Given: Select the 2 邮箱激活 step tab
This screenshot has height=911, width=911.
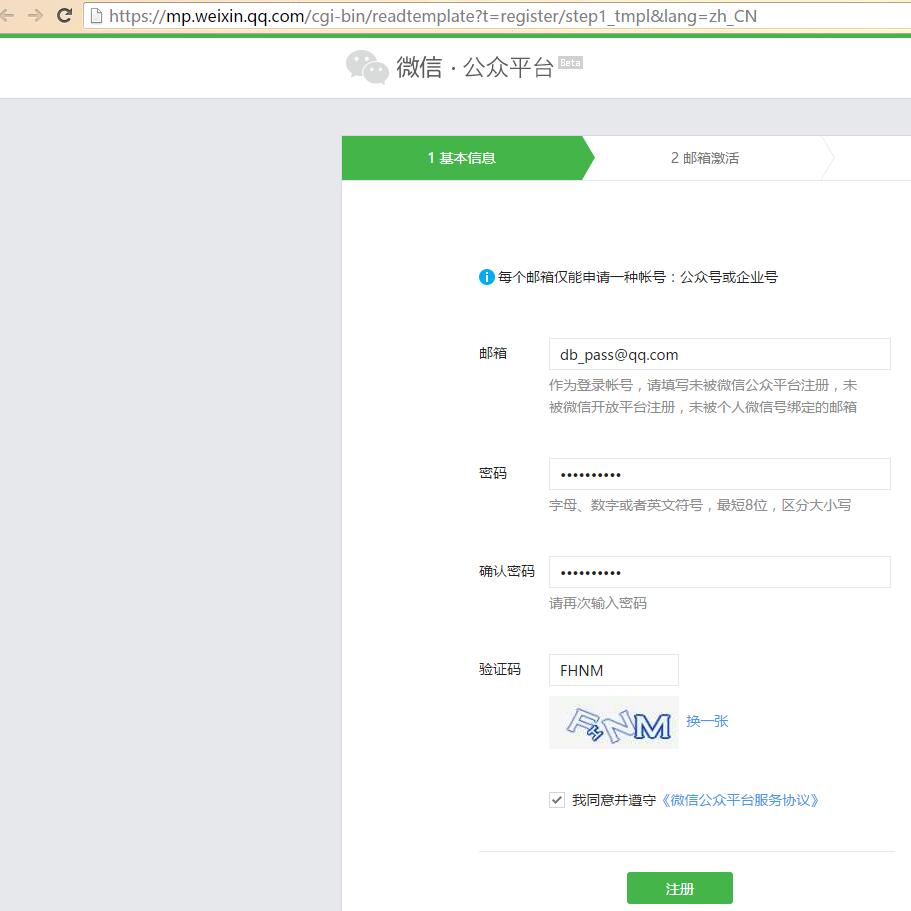Looking at the screenshot, I should (705, 158).
